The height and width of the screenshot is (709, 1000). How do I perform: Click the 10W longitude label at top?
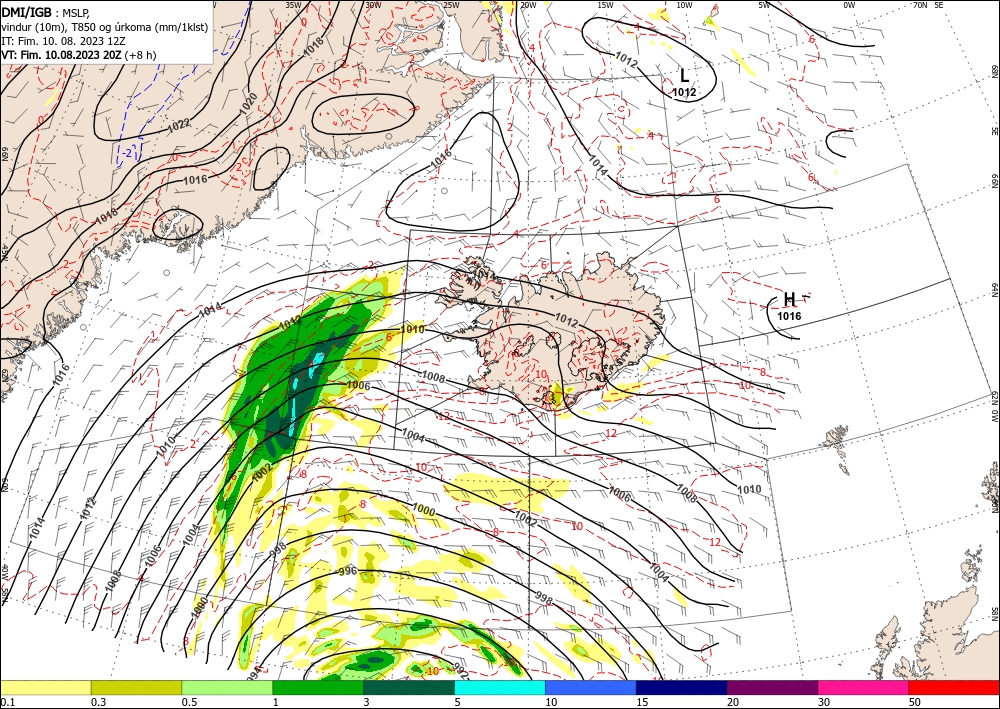pyautogui.click(x=684, y=5)
